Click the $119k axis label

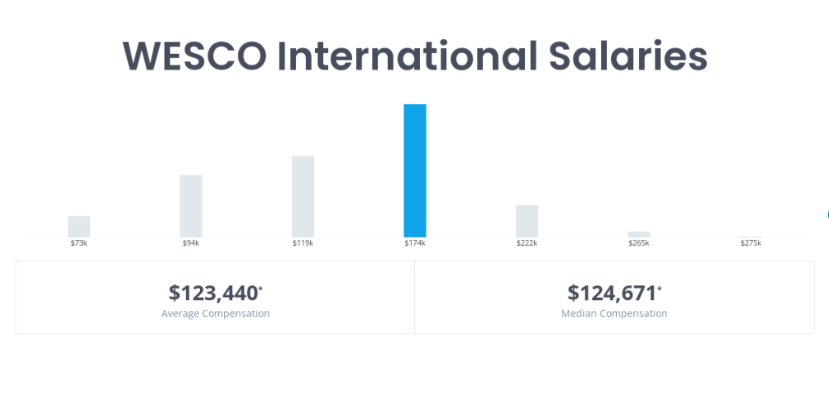tap(303, 243)
